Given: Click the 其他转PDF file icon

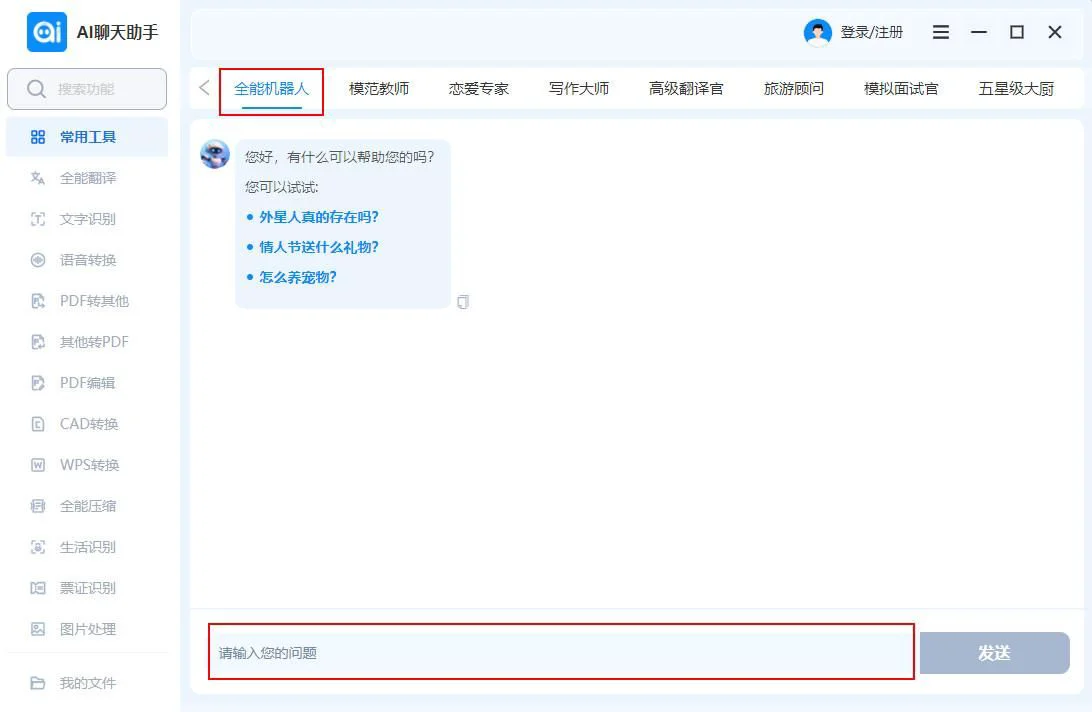Looking at the screenshot, I should (x=38, y=342).
